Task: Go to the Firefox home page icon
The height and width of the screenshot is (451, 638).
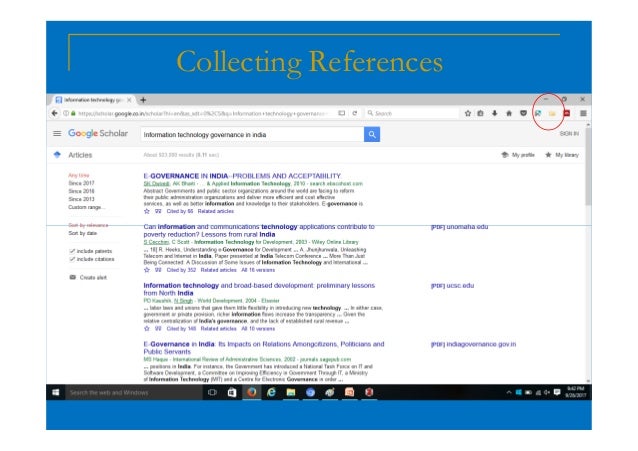Action: pyautogui.click(x=509, y=113)
